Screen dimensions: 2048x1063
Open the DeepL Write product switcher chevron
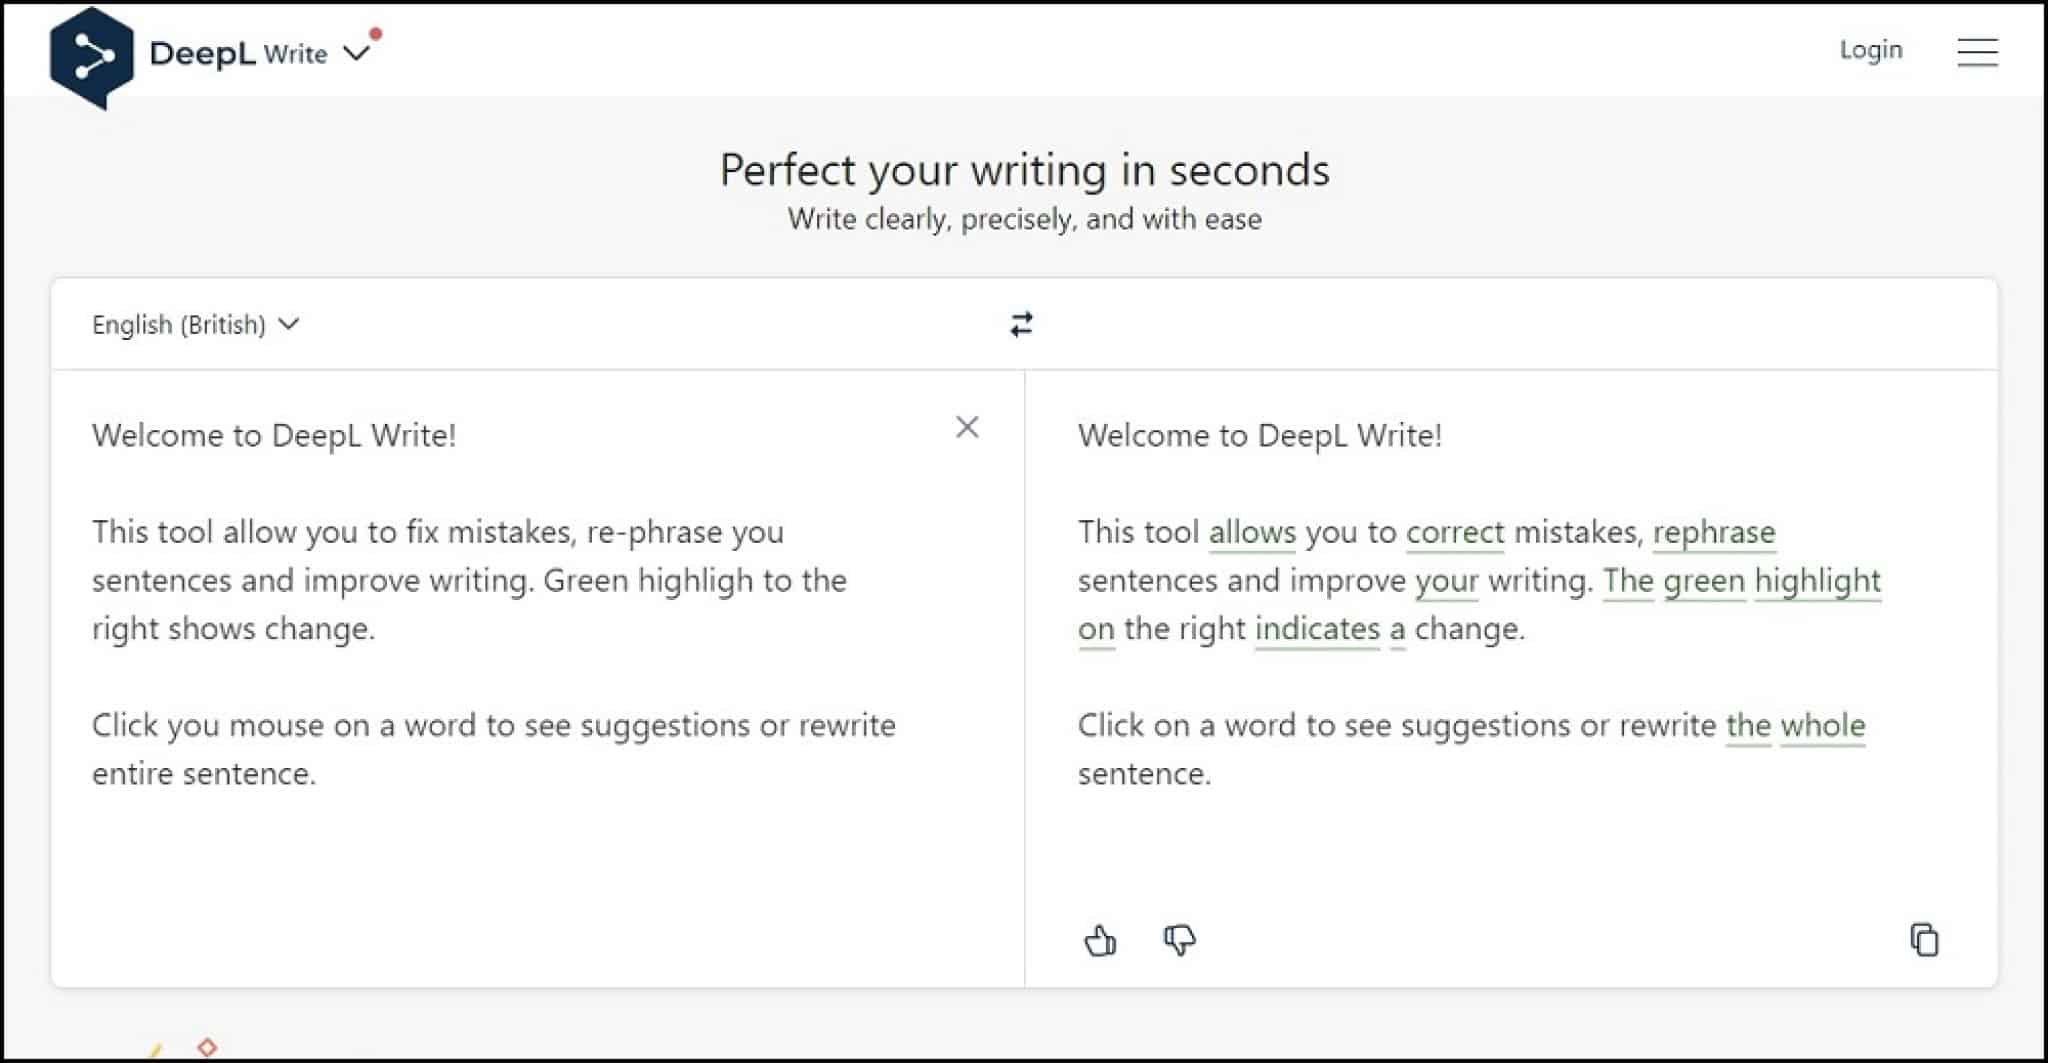(x=356, y=53)
